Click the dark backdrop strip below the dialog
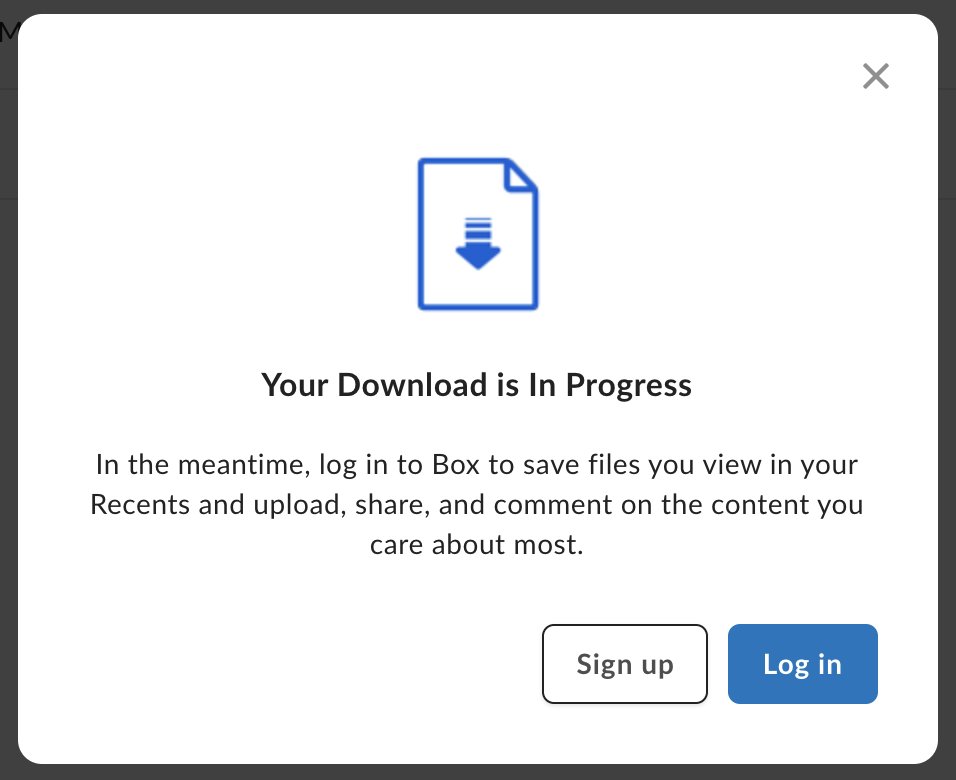Screen dimensions: 956x780 pyautogui.click(x=478, y=772)
